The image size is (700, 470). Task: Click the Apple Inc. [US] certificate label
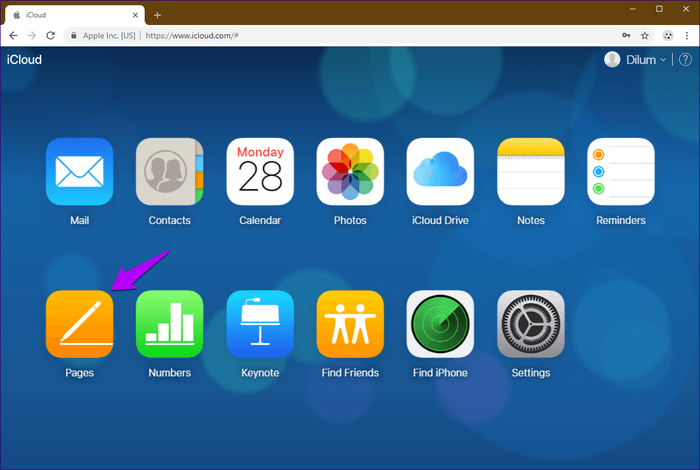point(109,35)
